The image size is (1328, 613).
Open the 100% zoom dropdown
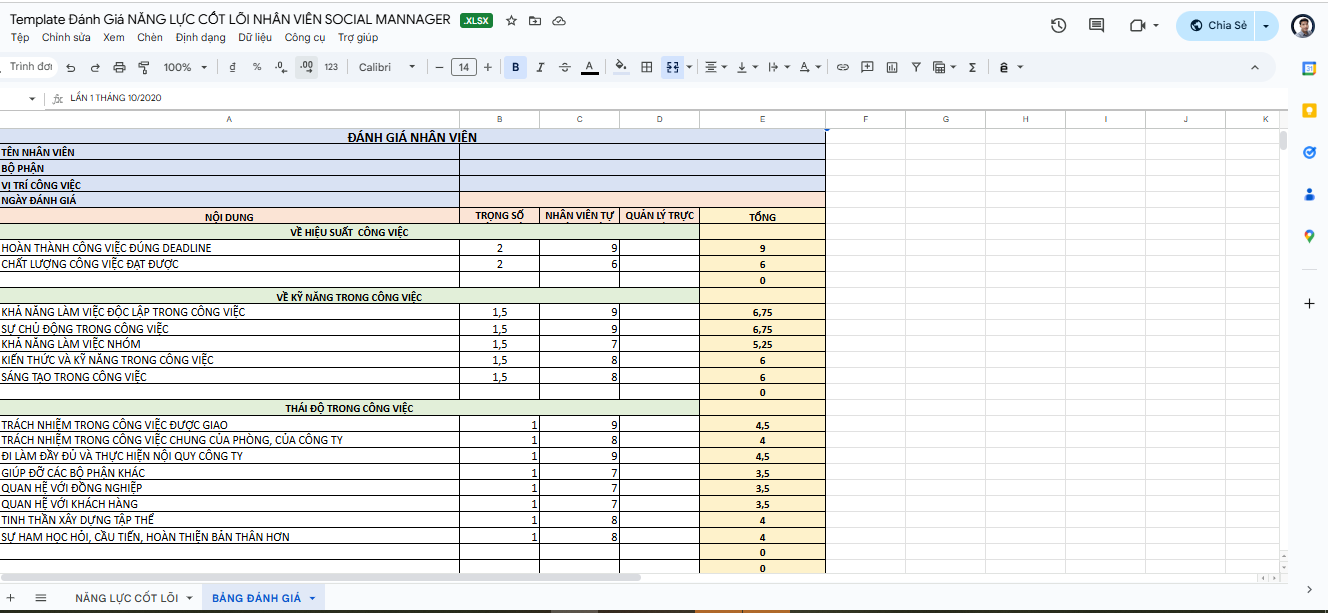[185, 67]
